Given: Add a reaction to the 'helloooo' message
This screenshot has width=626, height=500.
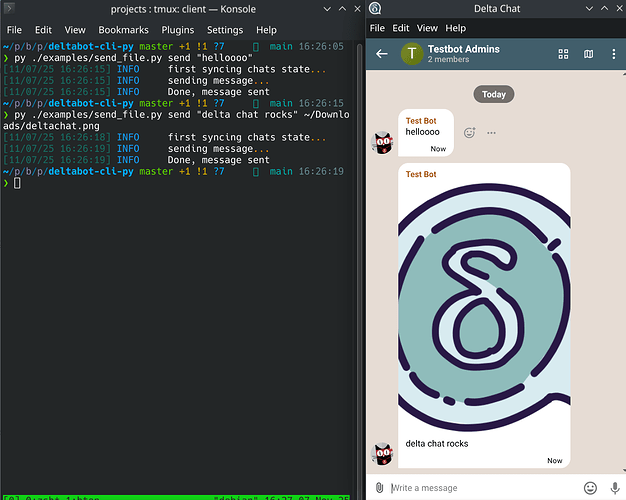Looking at the screenshot, I should 469,133.
